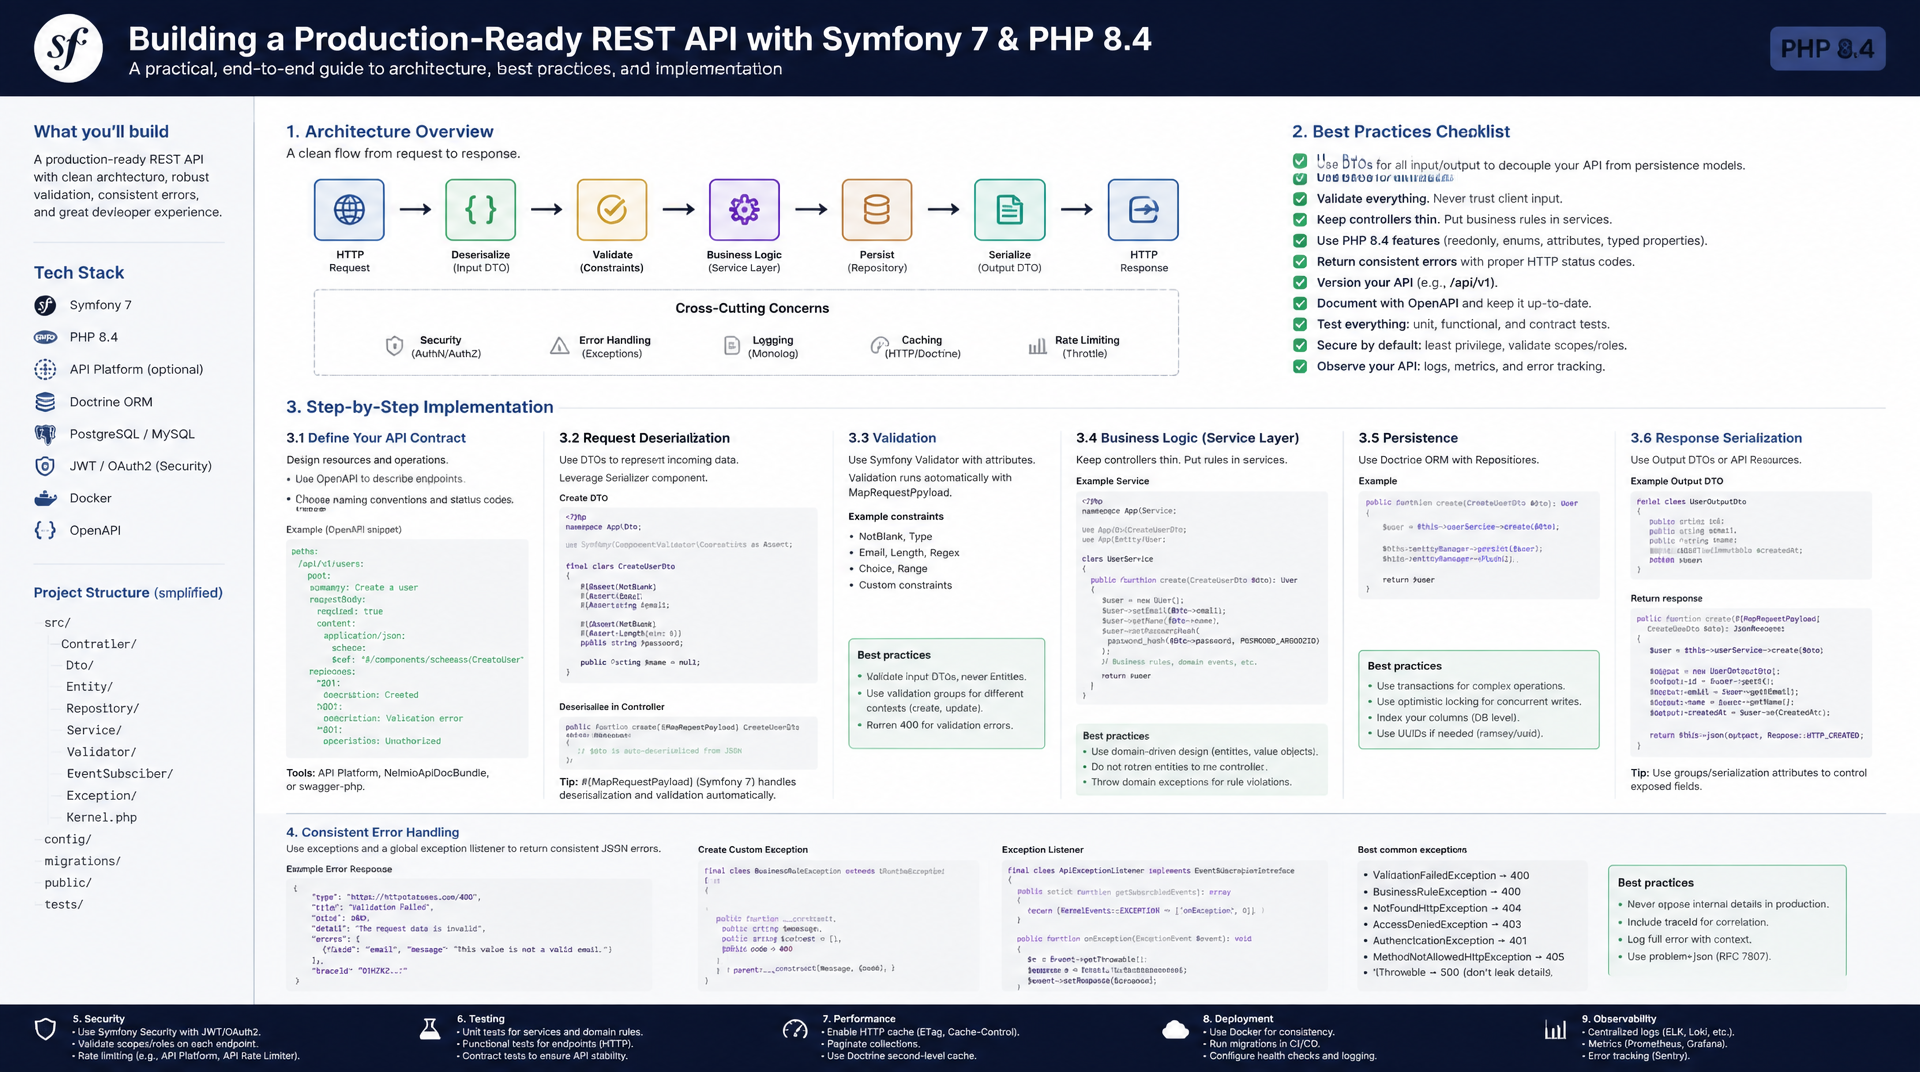This screenshot has width=1920, height=1072.
Task: Click the Error Handling warning triangle icon
Action: (560, 346)
